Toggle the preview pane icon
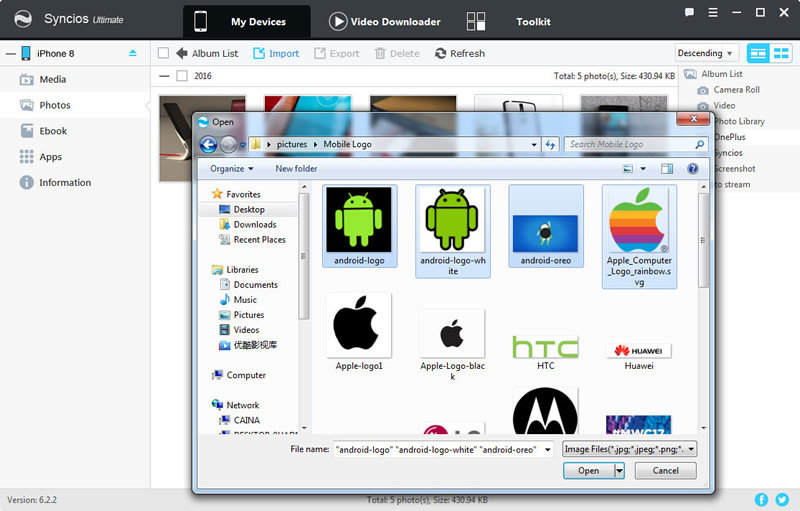The image size is (800, 511). point(667,169)
